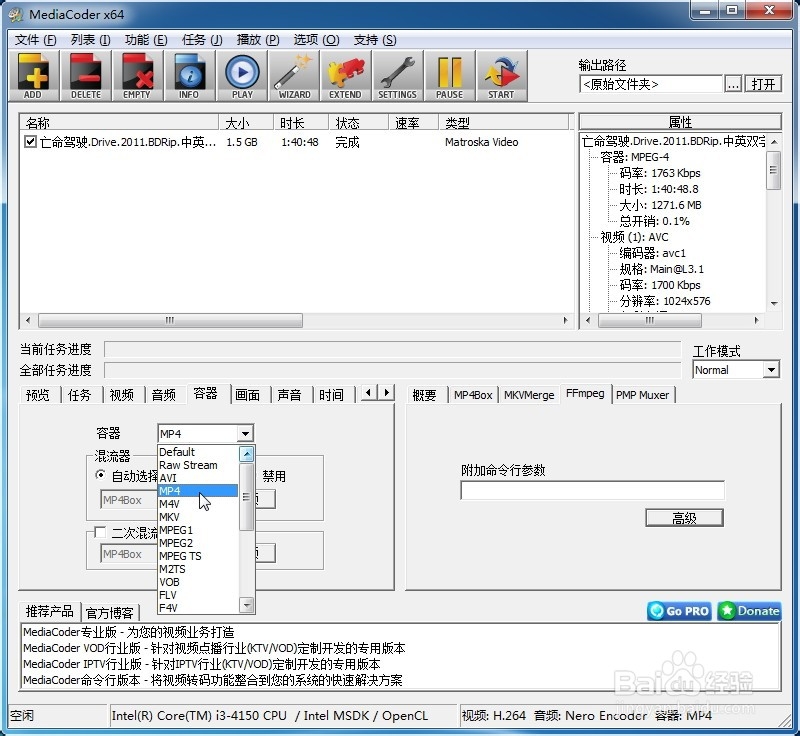Click the PAUSE toolbar icon

click(x=449, y=75)
